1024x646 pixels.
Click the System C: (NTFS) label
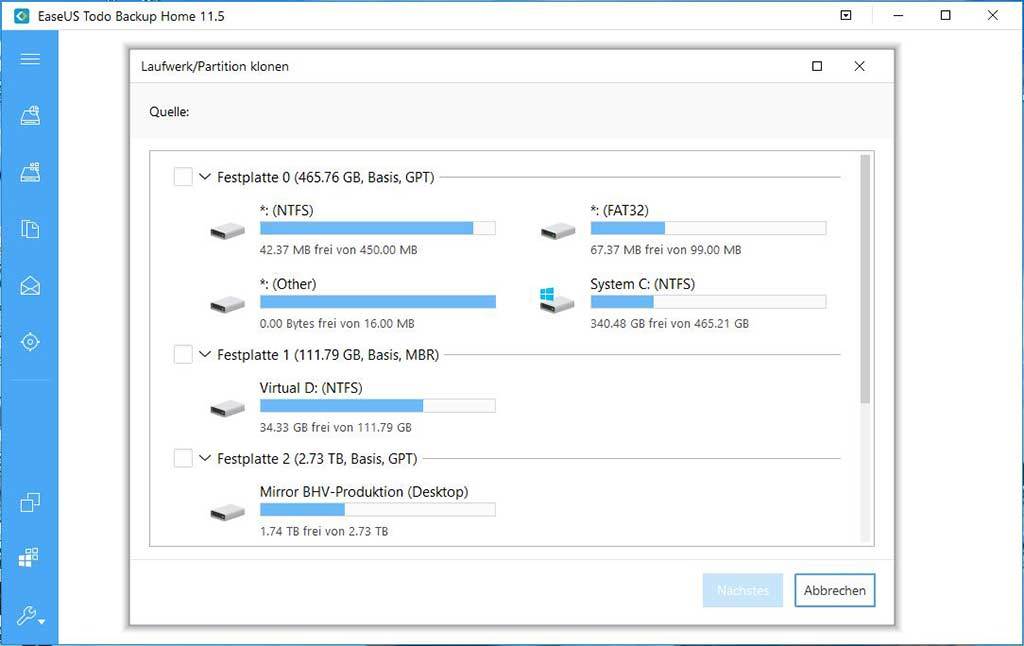[x=643, y=284]
